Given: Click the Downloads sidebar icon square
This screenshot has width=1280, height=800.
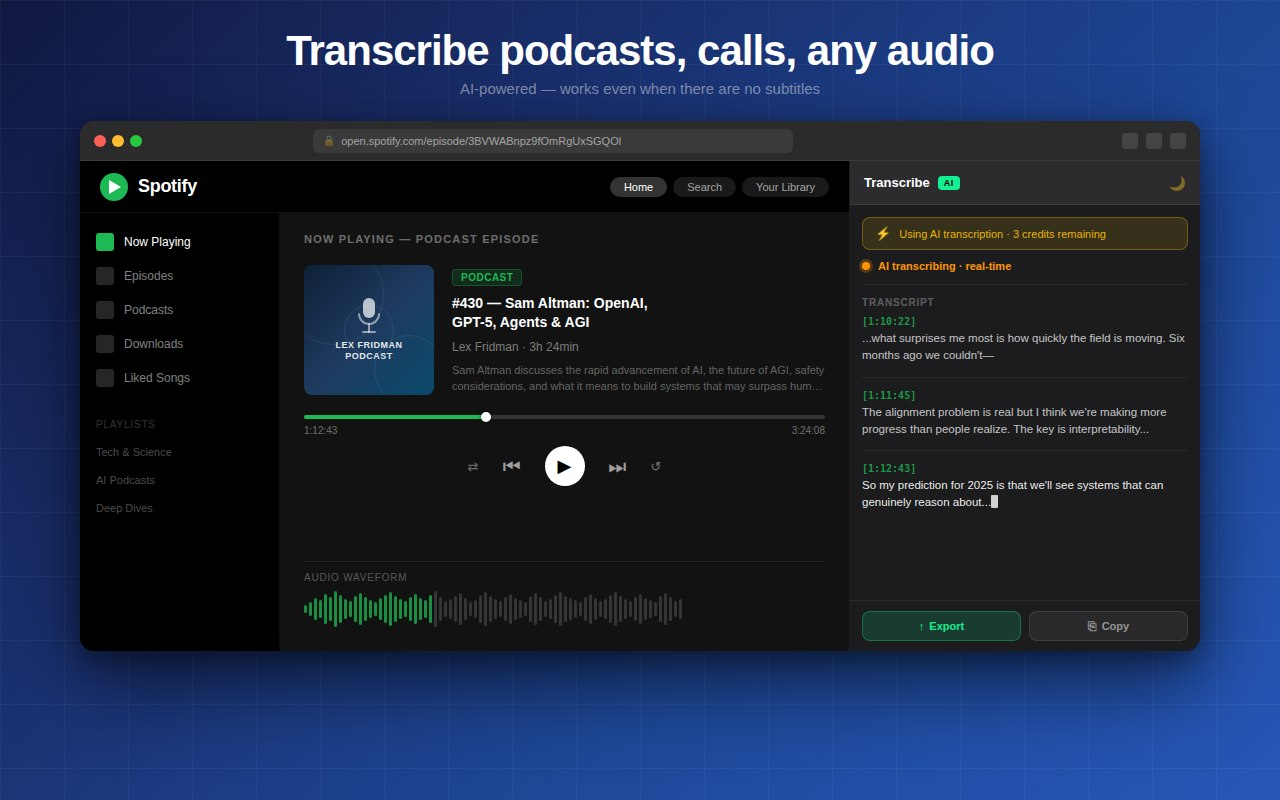Looking at the screenshot, I should click(105, 344).
